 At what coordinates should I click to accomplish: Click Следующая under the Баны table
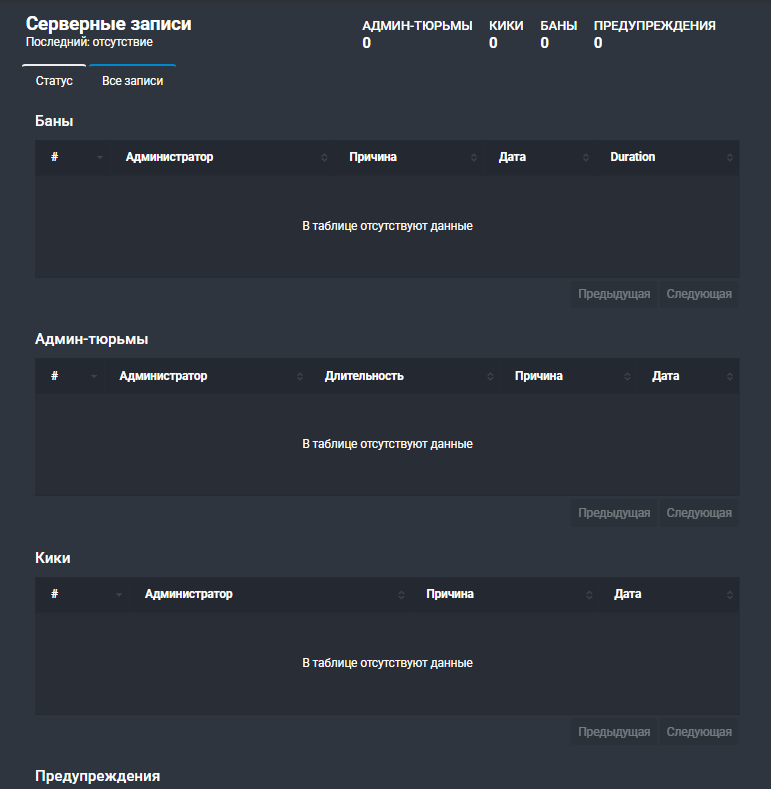coord(699,294)
